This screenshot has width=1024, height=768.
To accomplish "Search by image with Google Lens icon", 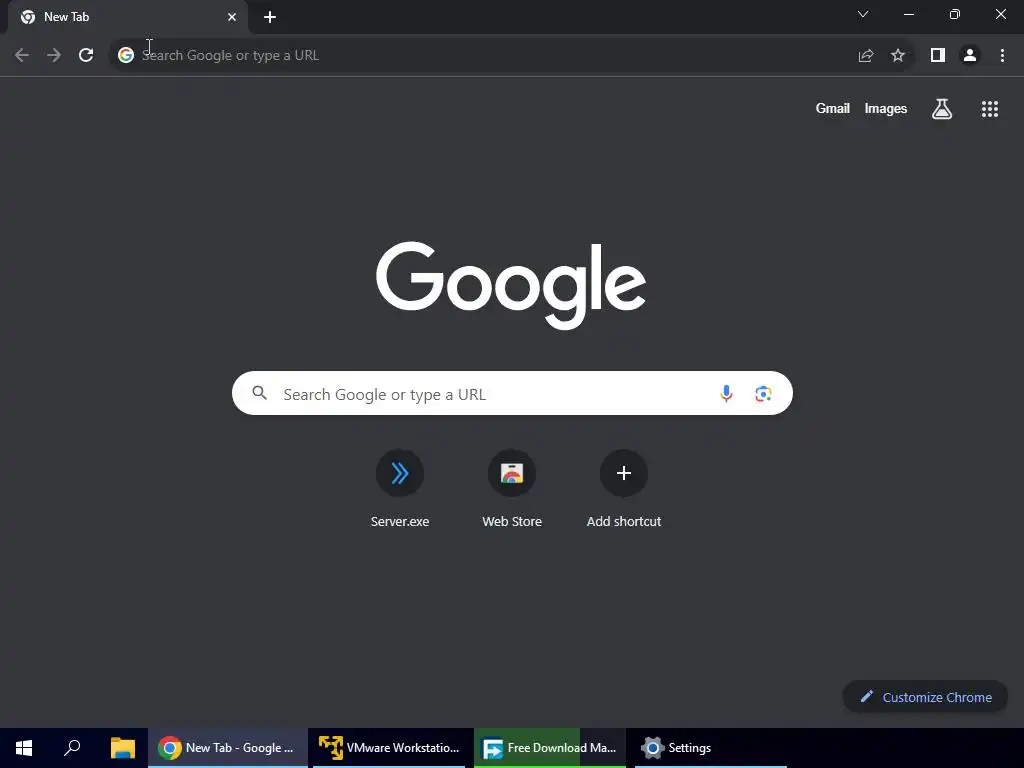I will click(x=763, y=393).
